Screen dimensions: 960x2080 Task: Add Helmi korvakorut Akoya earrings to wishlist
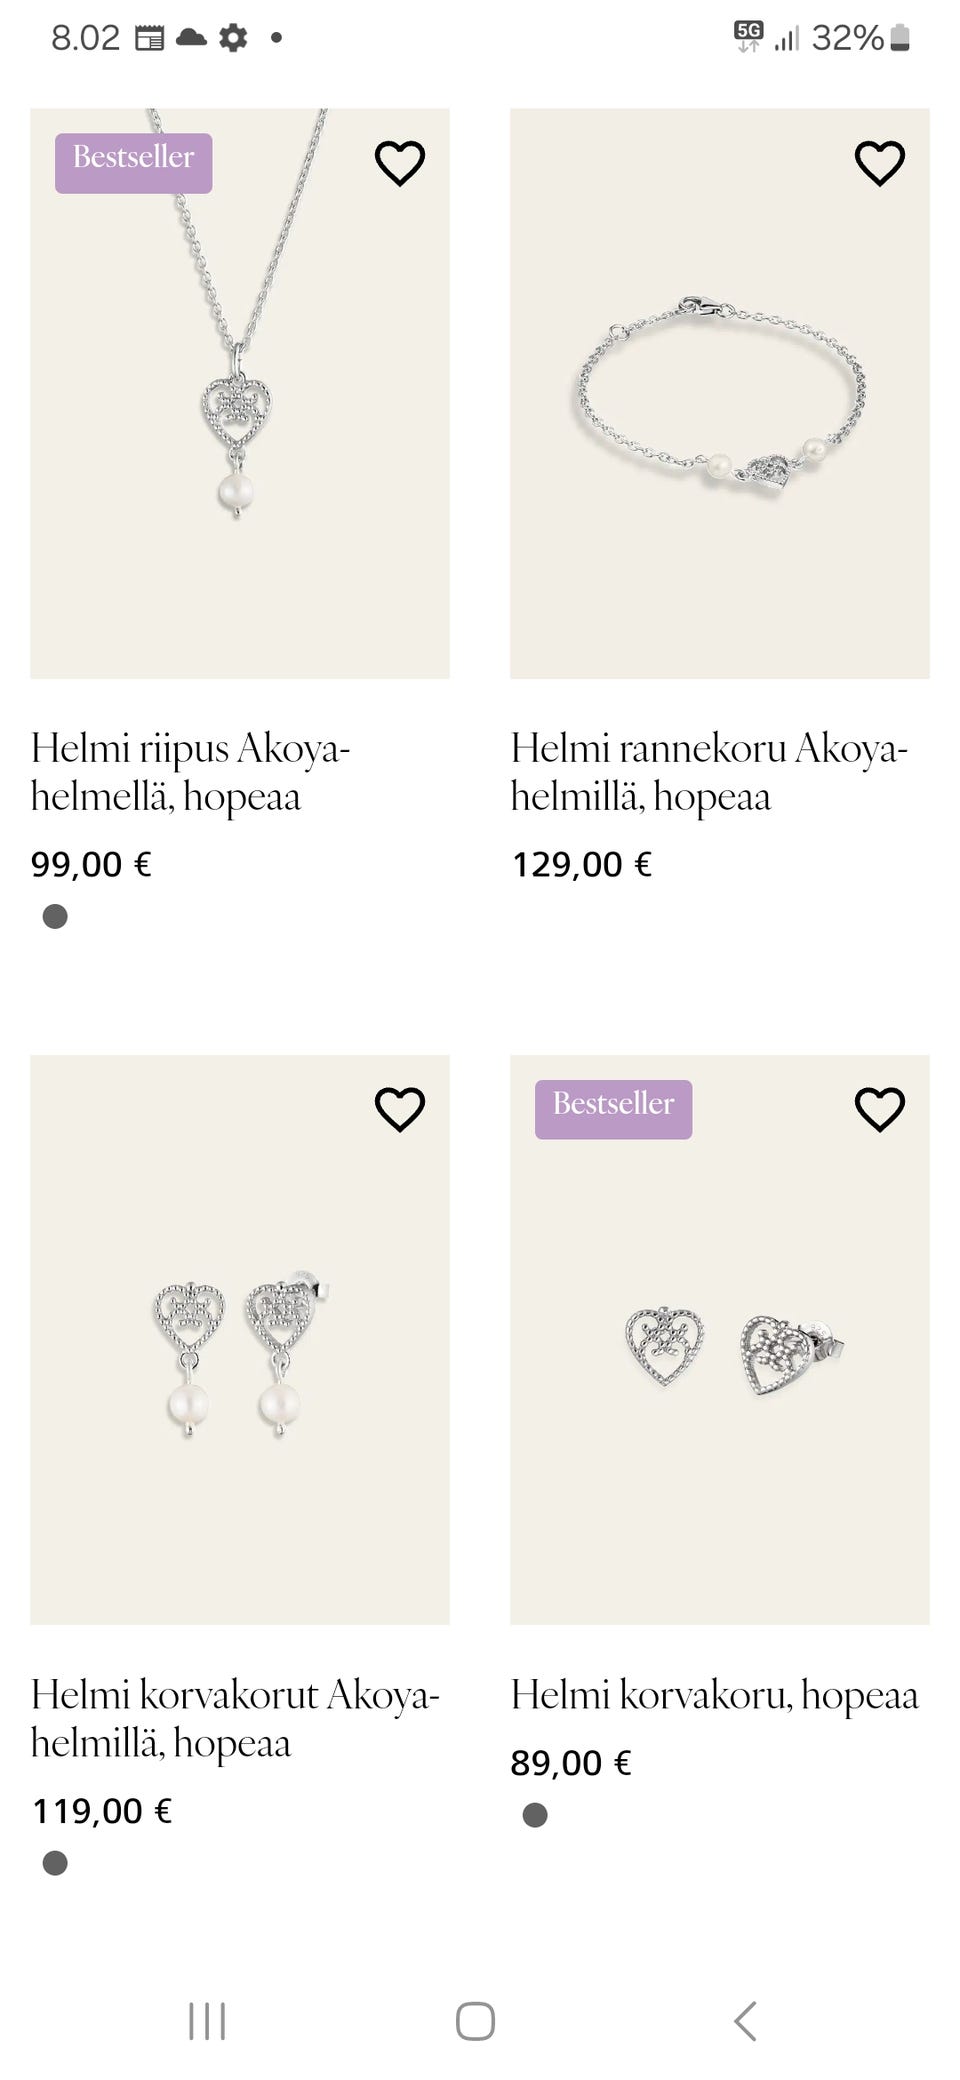399,1109
